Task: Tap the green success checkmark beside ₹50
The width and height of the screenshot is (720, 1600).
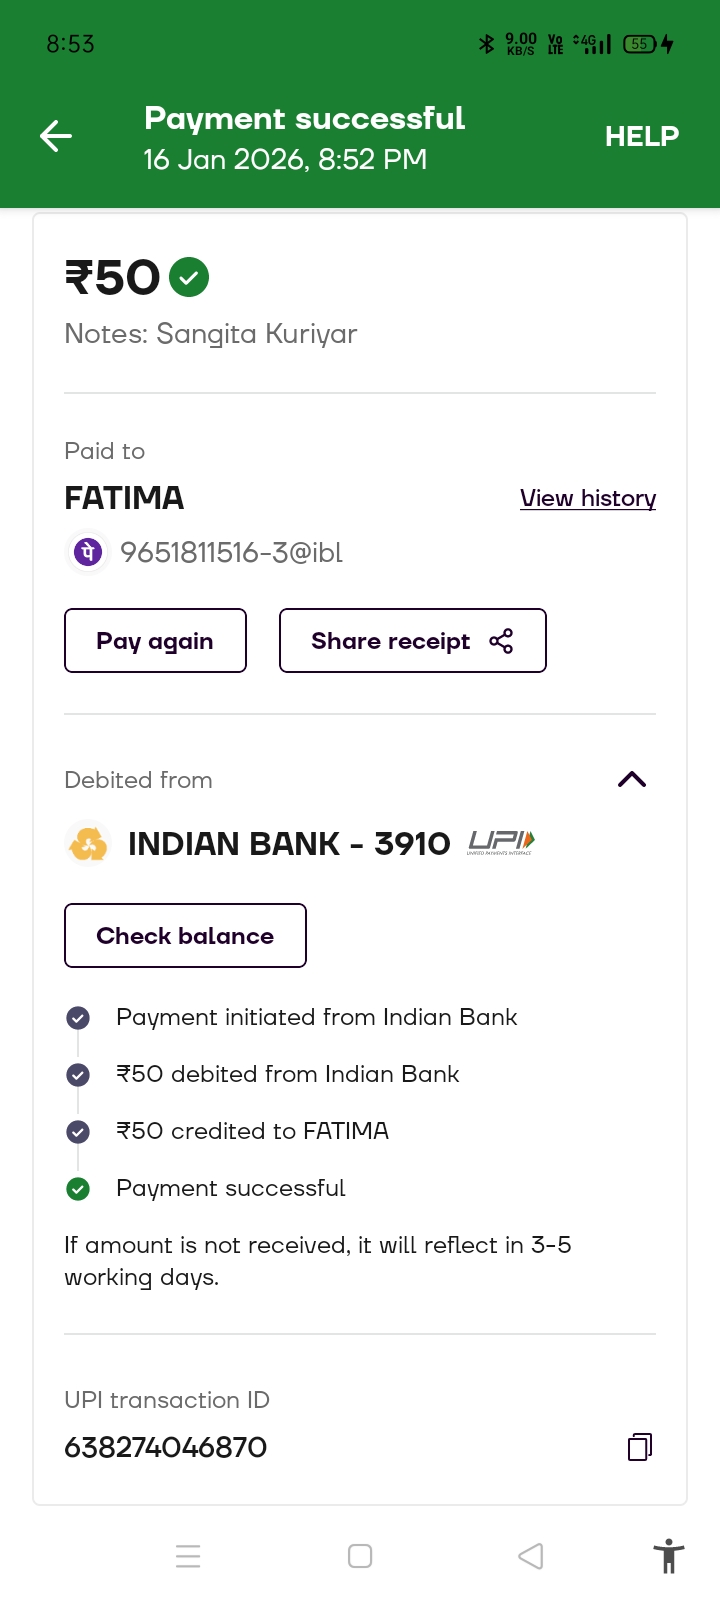Action: (x=189, y=277)
